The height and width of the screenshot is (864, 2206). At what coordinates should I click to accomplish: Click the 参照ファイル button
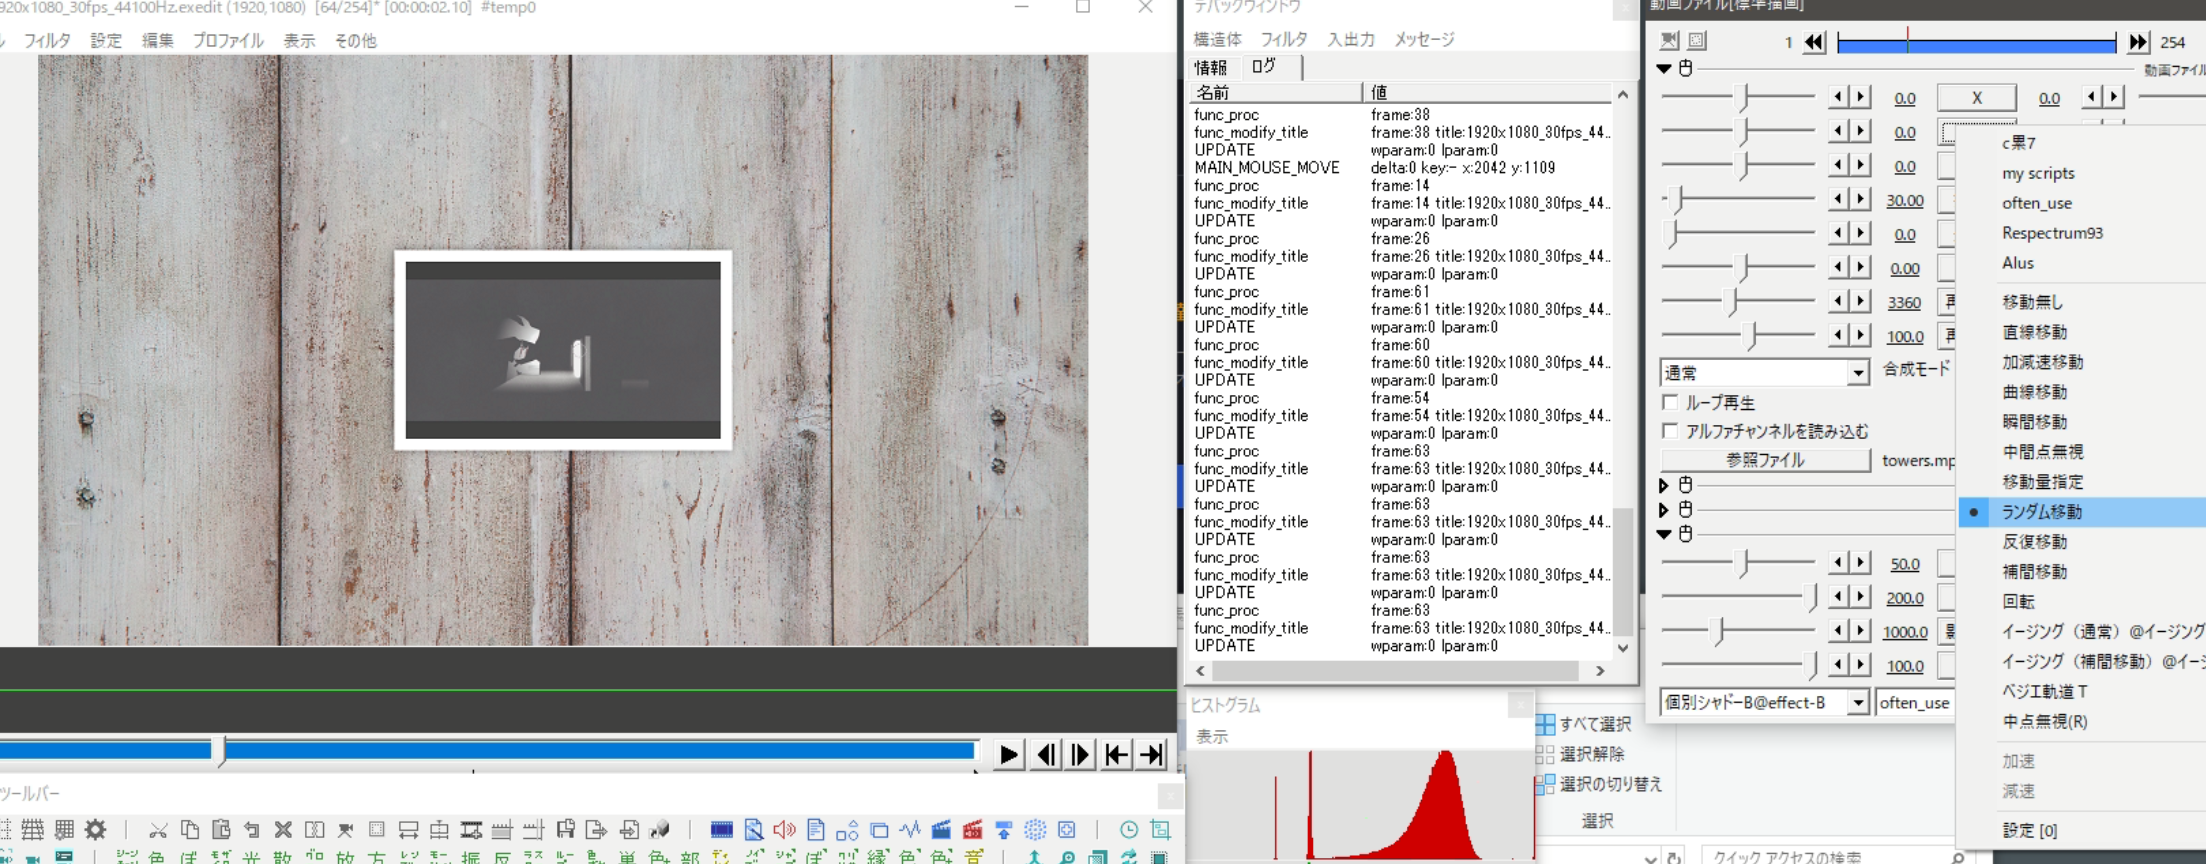pos(1765,460)
